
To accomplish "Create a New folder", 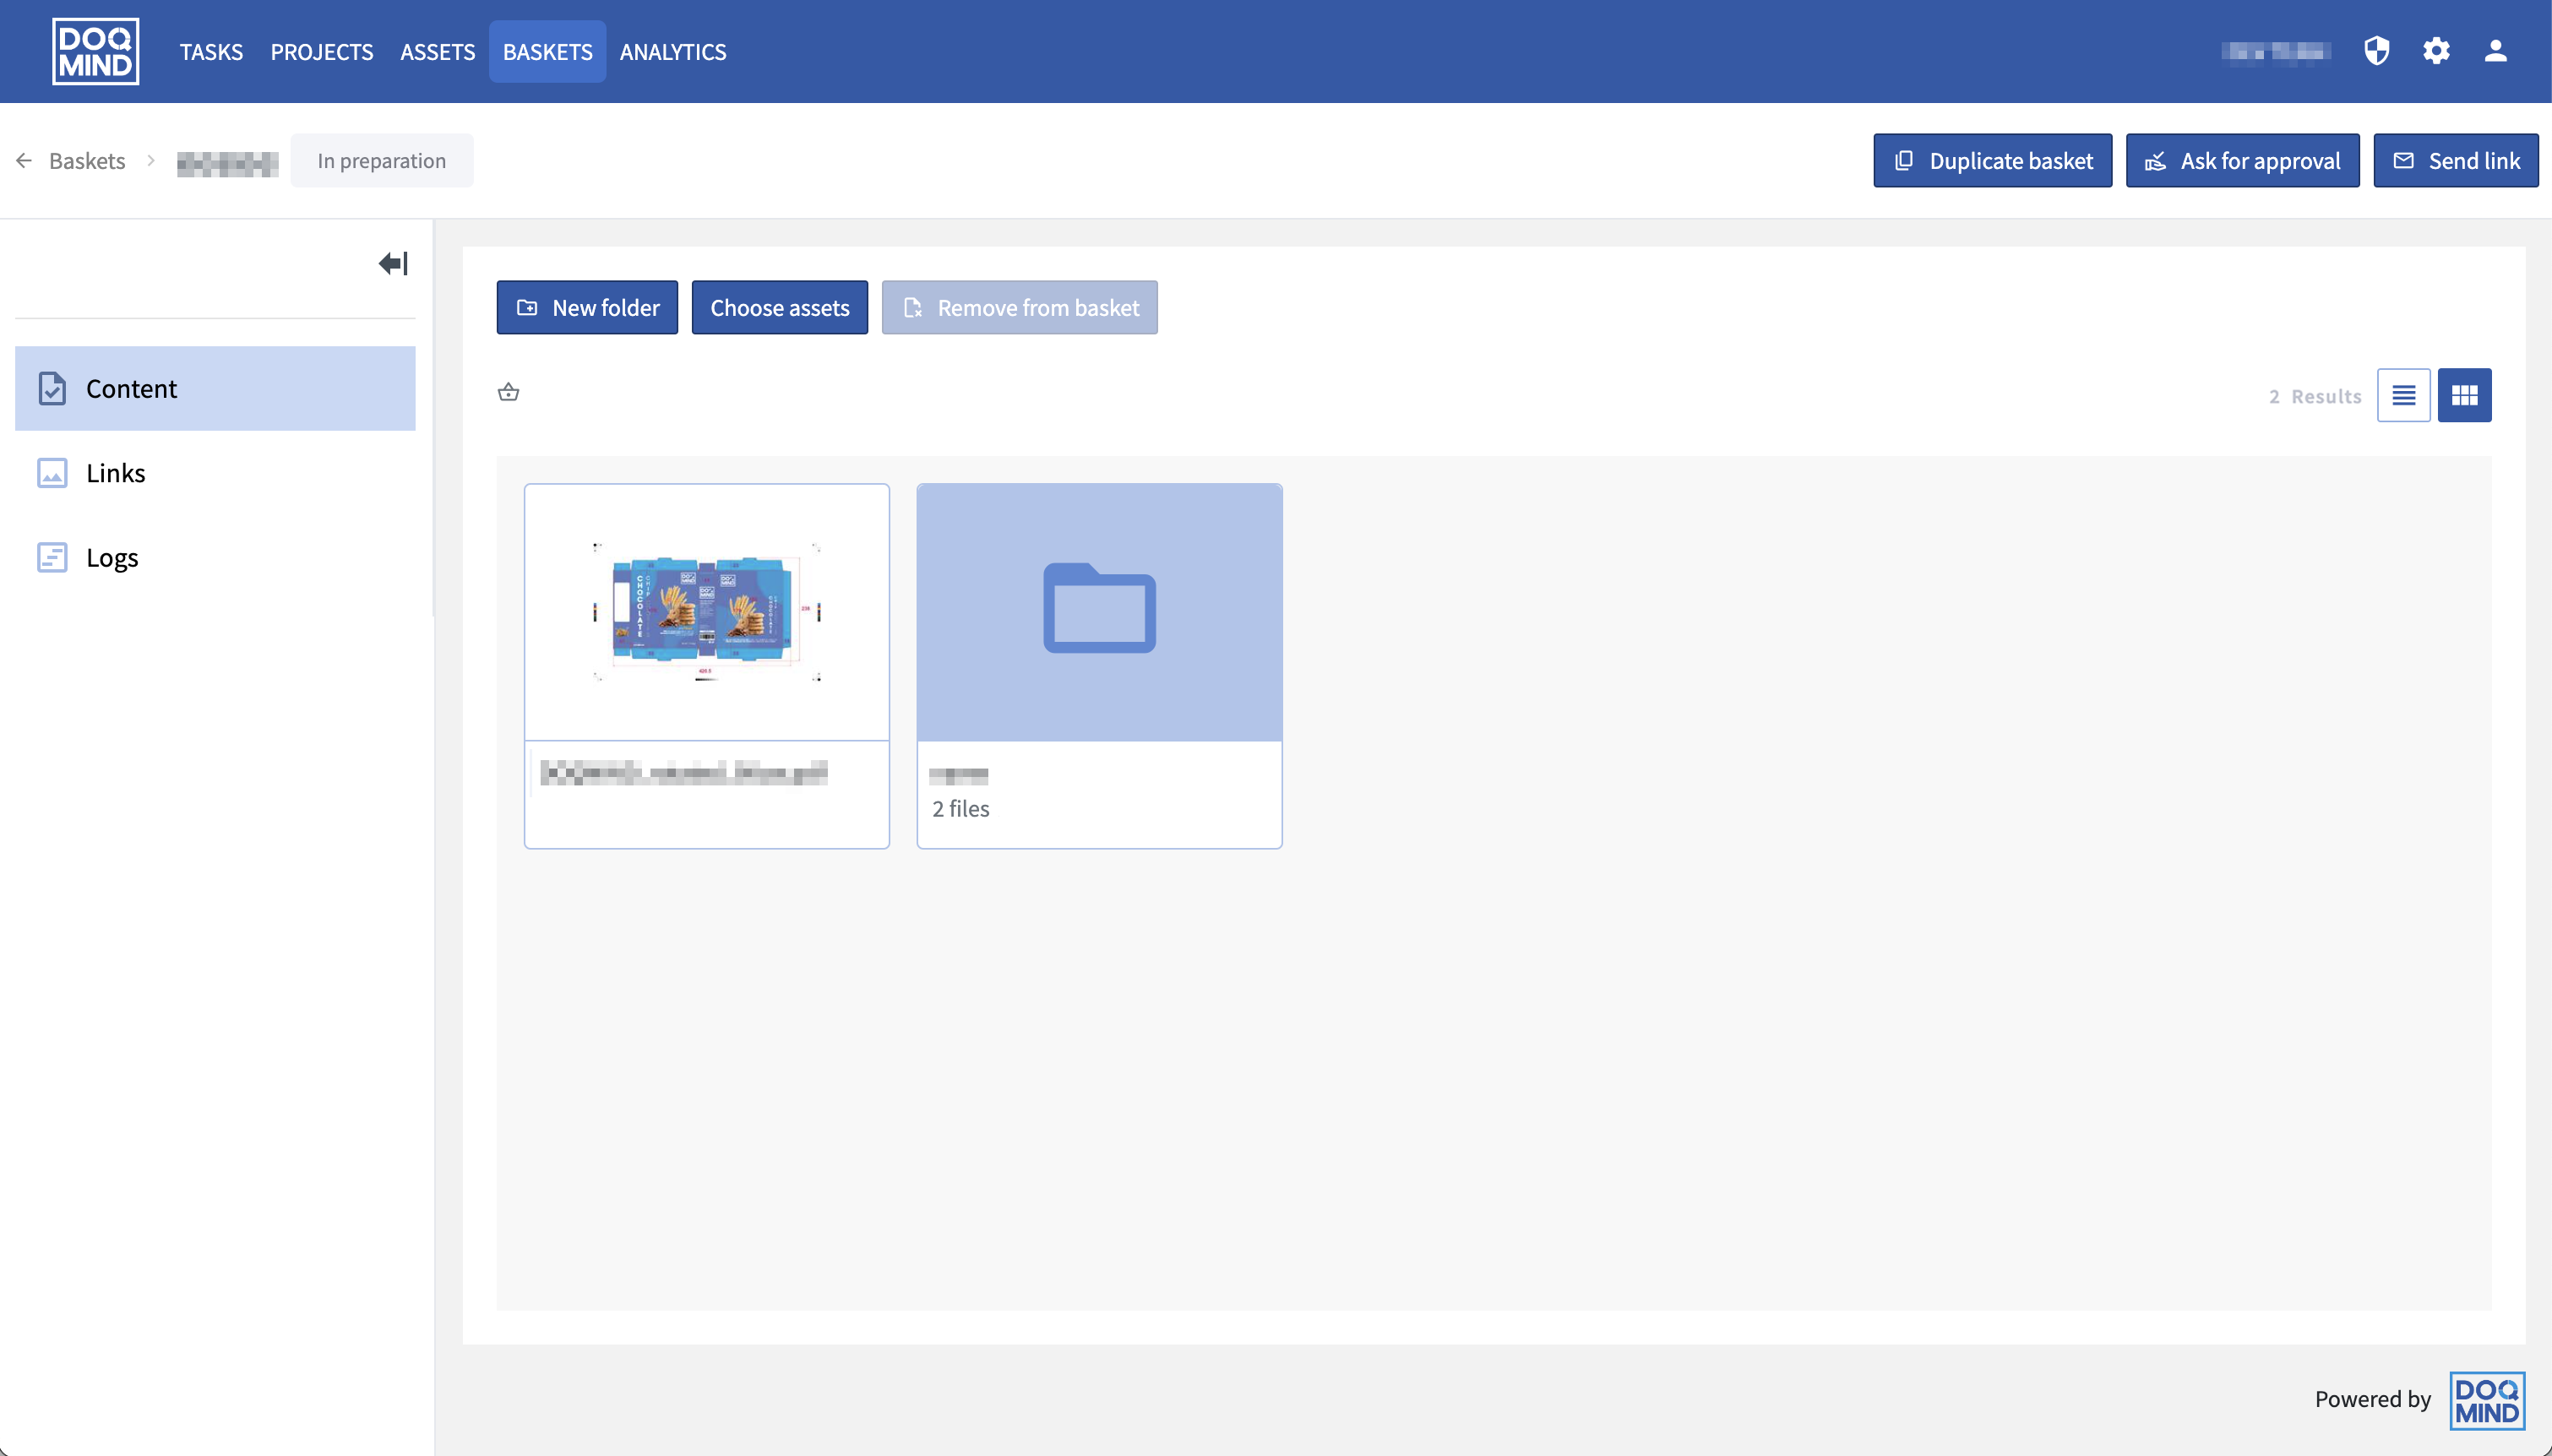I will click(587, 308).
